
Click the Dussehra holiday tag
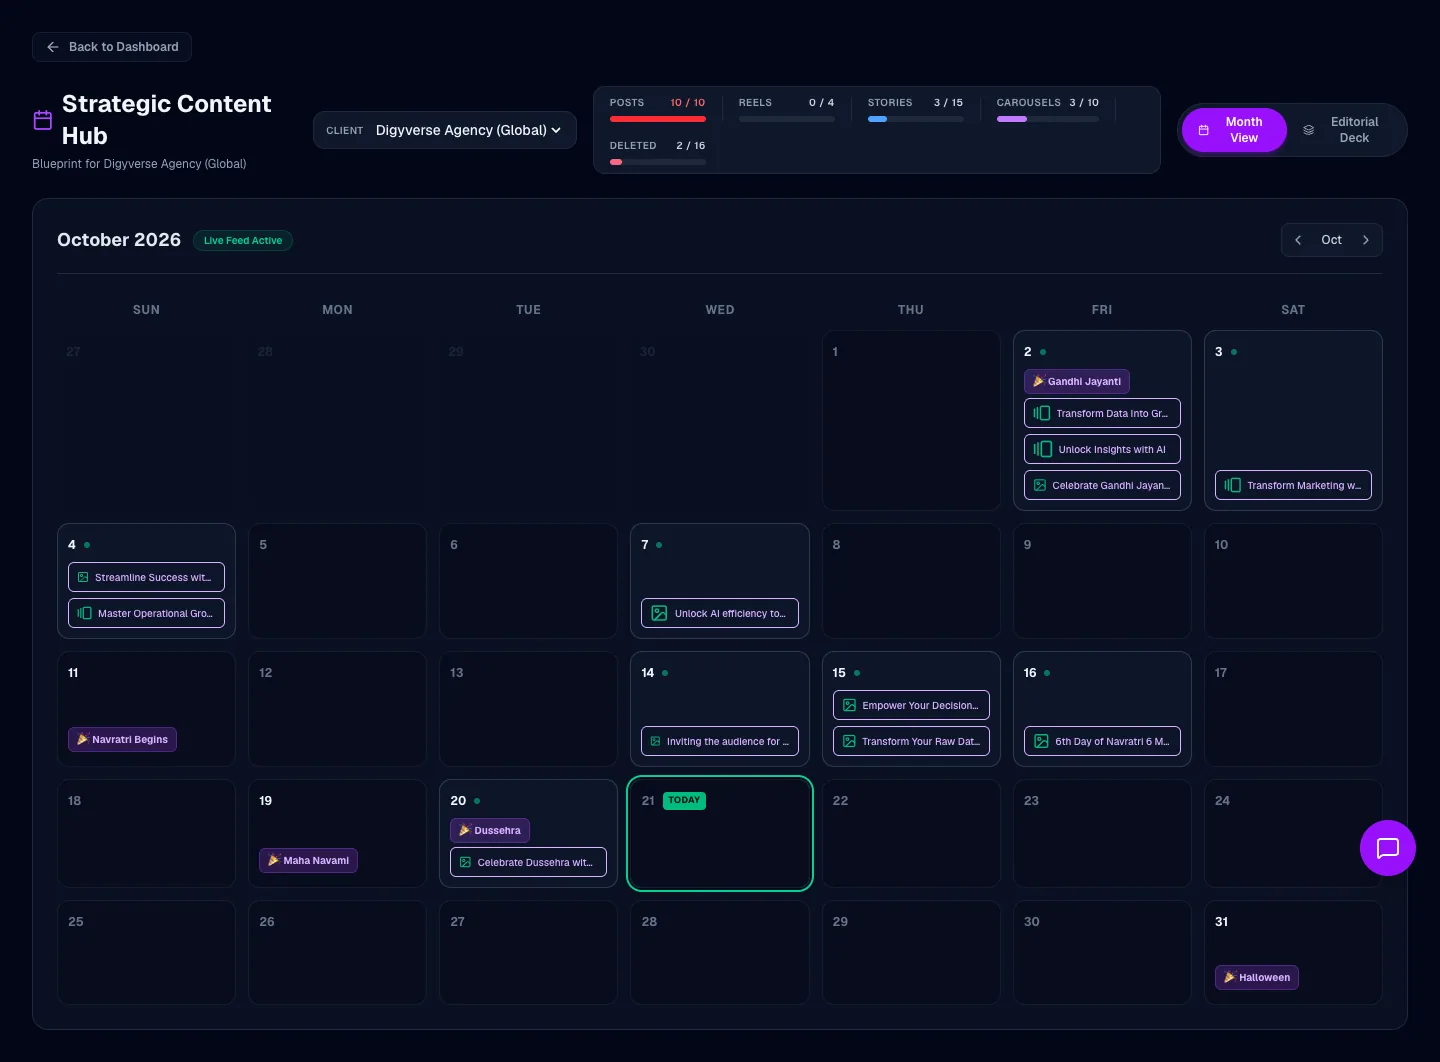coord(490,830)
